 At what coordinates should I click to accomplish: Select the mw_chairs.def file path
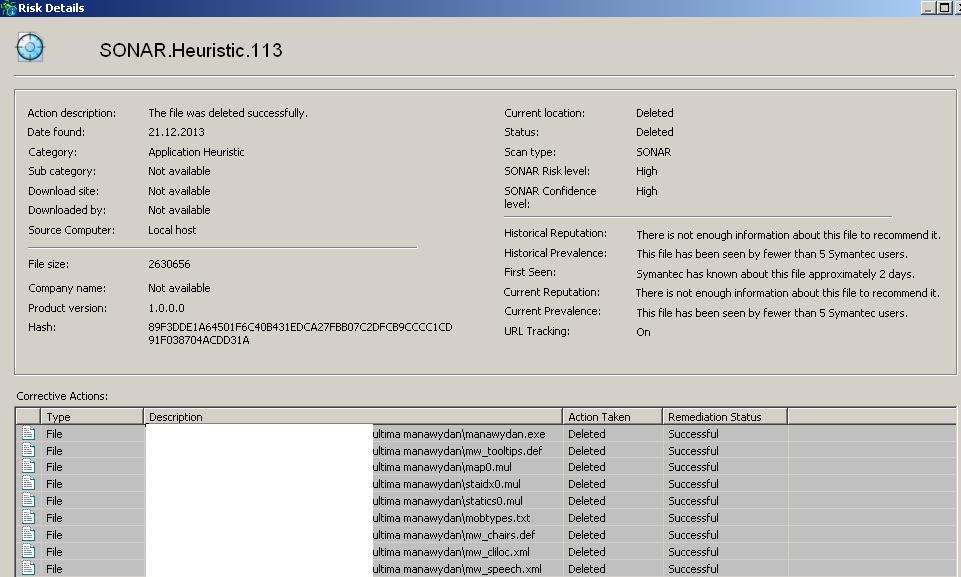tap(454, 535)
